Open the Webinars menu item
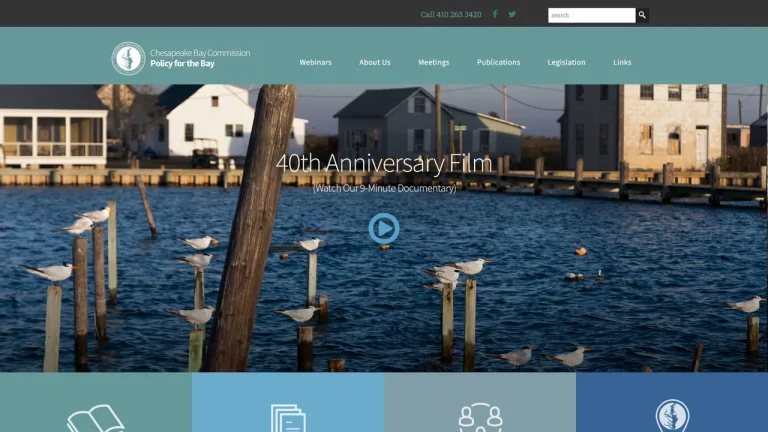 [315, 62]
